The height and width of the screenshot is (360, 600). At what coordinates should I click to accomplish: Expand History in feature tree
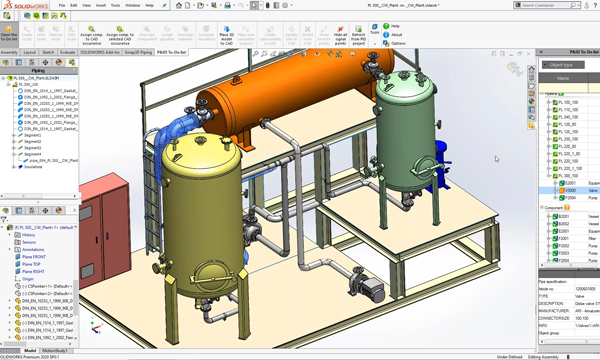[x=10, y=235]
